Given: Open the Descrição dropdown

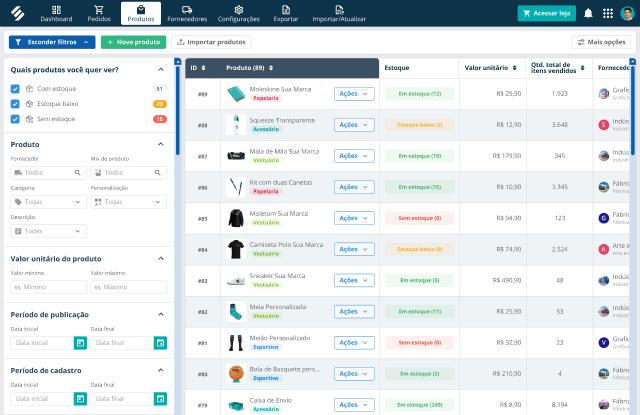Looking at the screenshot, I should coord(48,231).
